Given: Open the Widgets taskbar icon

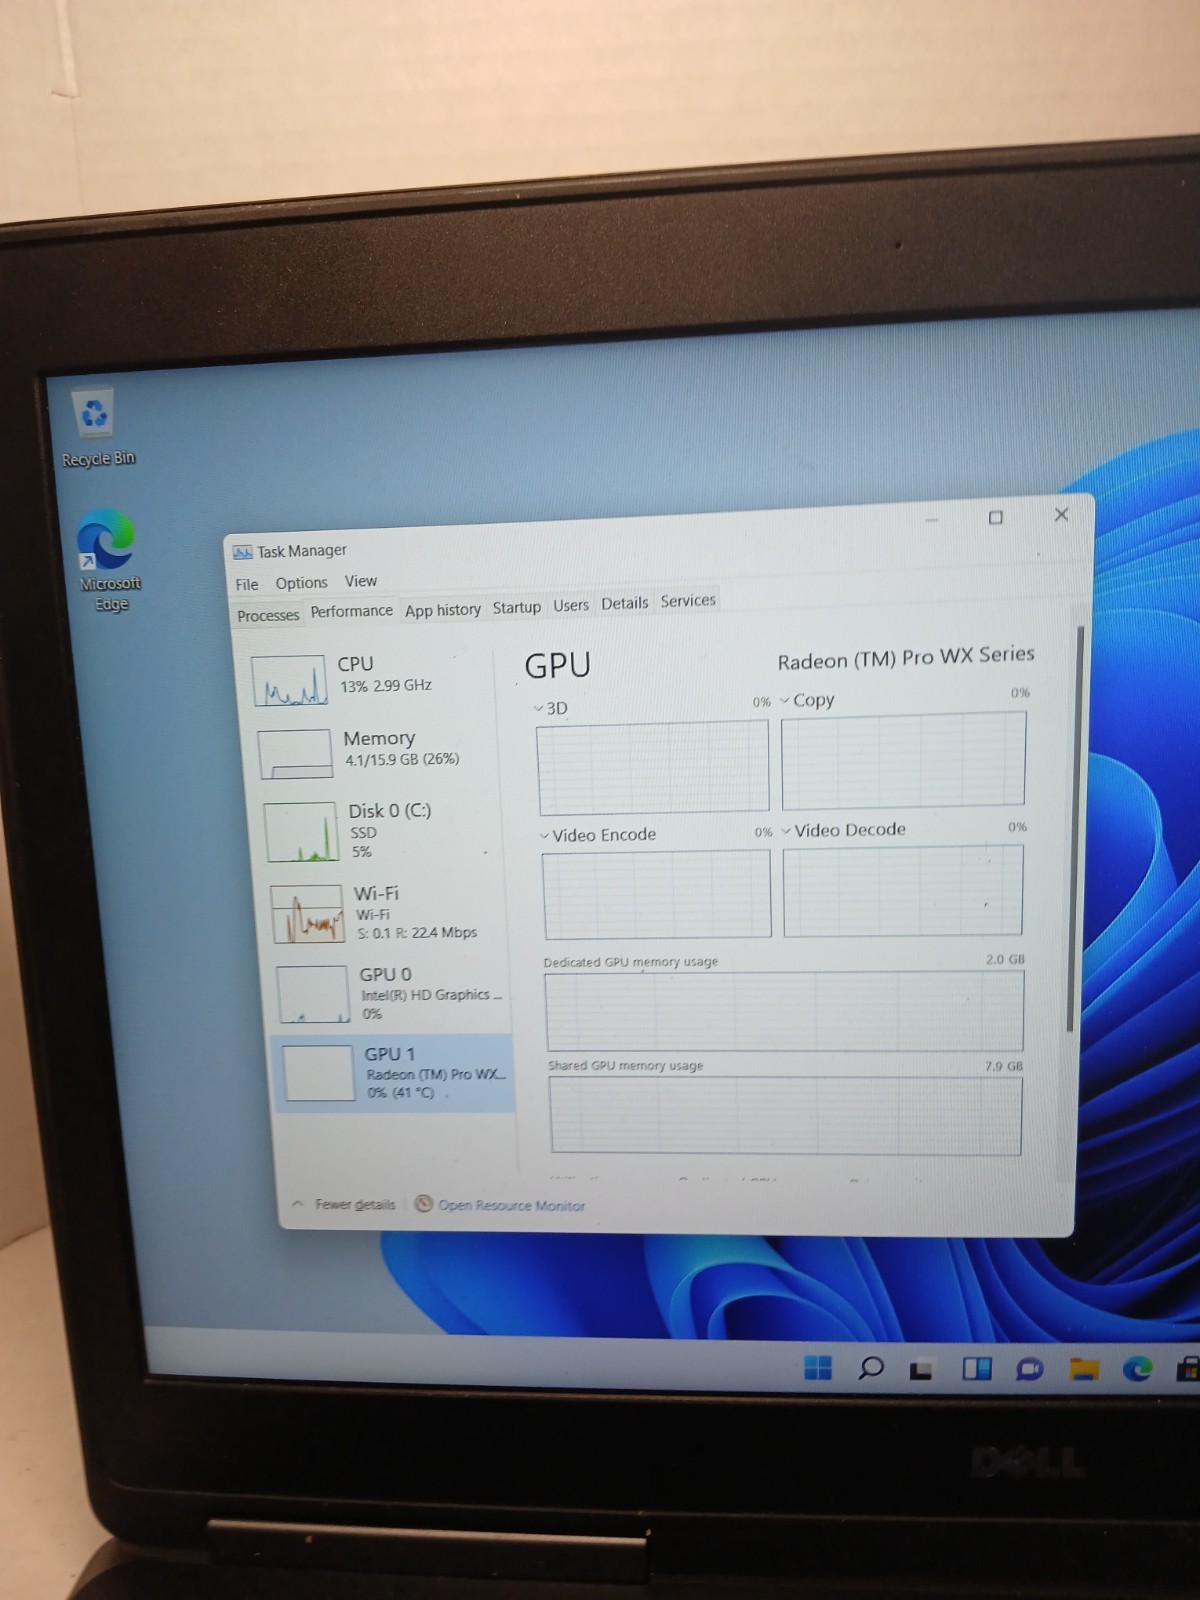Looking at the screenshot, I should (976, 1368).
